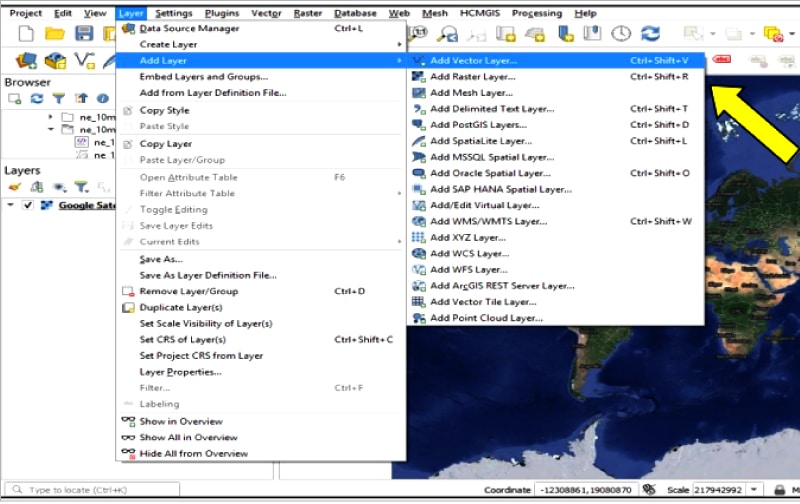
Task: Click Data Source Manager in Layer menu
Action: point(189,28)
